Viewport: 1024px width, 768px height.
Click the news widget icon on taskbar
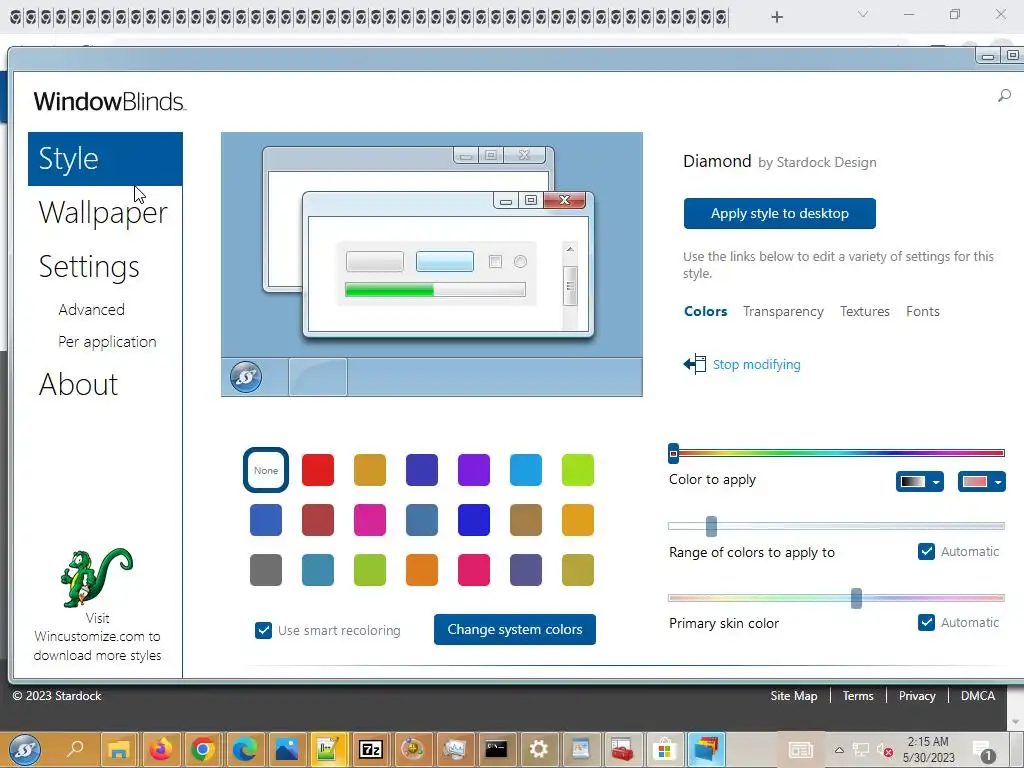pos(800,750)
